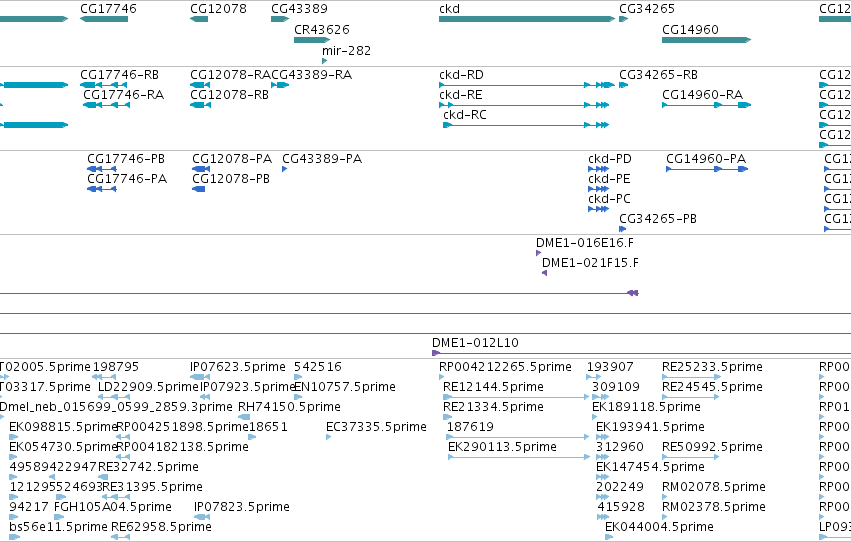Click the CG12078-RB transcript
Viewport: 851px width, 542px height.
coord(200,105)
